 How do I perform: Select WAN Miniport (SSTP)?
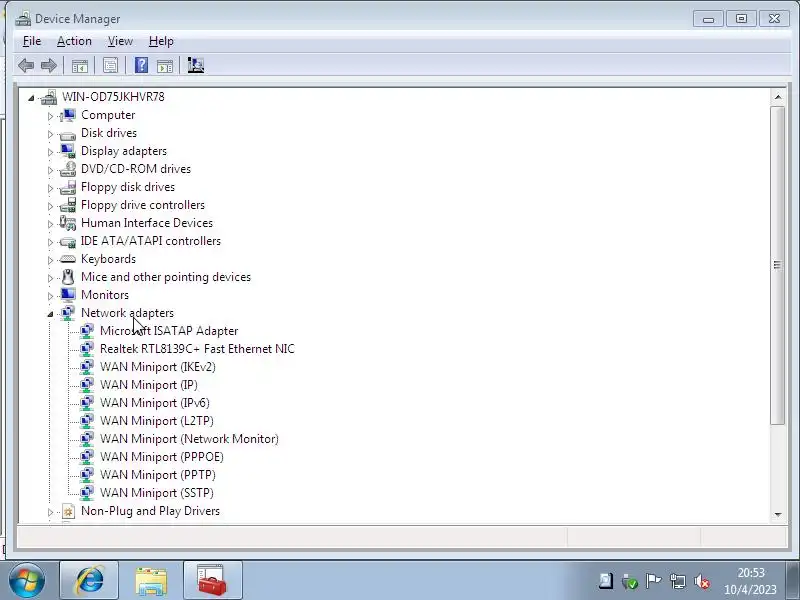[x=157, y=493]
